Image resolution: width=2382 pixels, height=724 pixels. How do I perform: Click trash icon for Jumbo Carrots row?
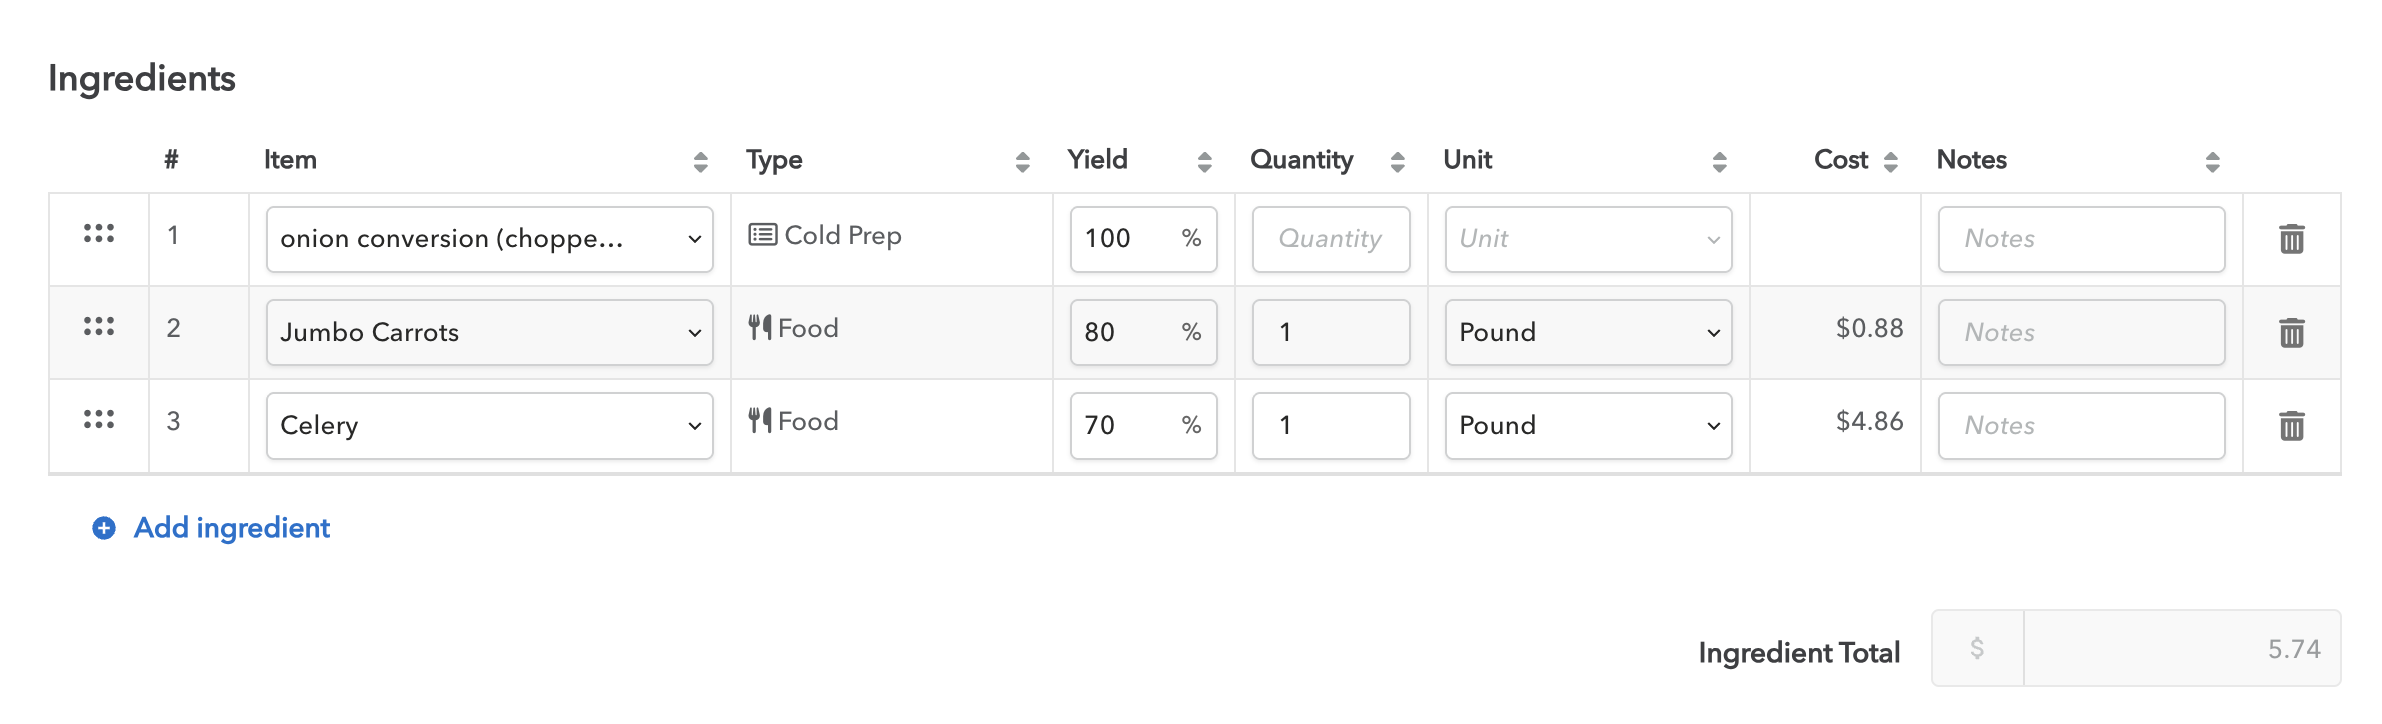click(2291, 332)
